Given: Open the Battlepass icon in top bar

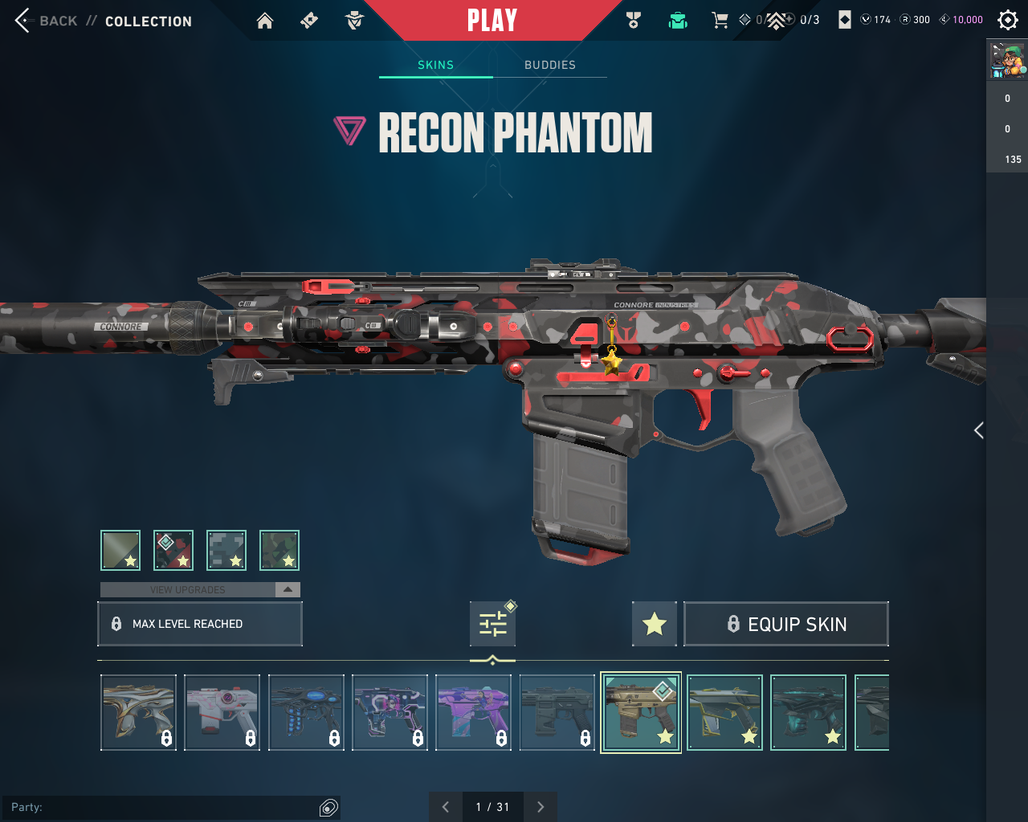Looking at the screenshot, I should coord(309,21).
